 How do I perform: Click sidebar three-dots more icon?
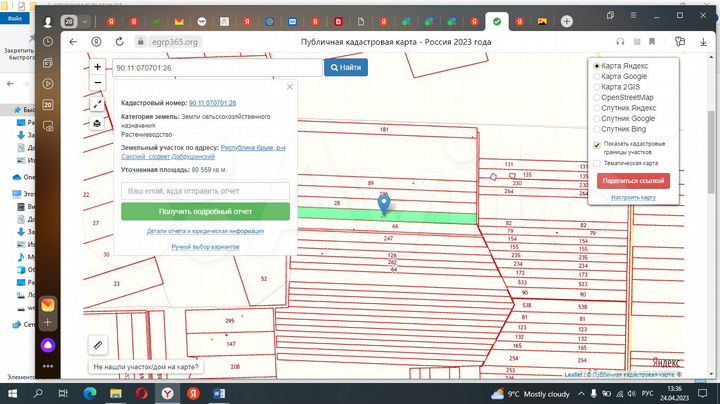(x=48, y=366)
